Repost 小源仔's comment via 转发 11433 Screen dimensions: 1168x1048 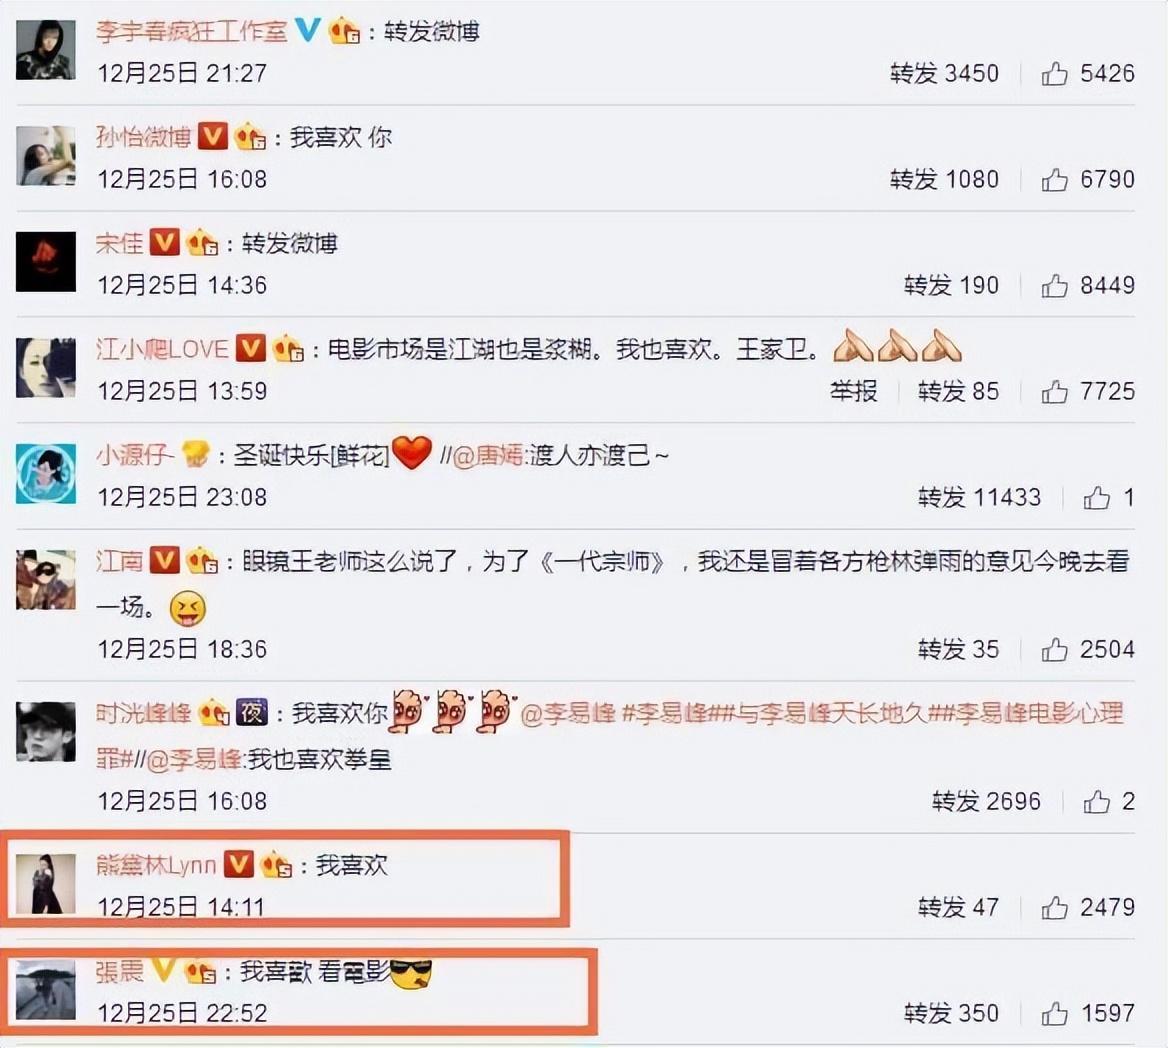click(979, 497)
